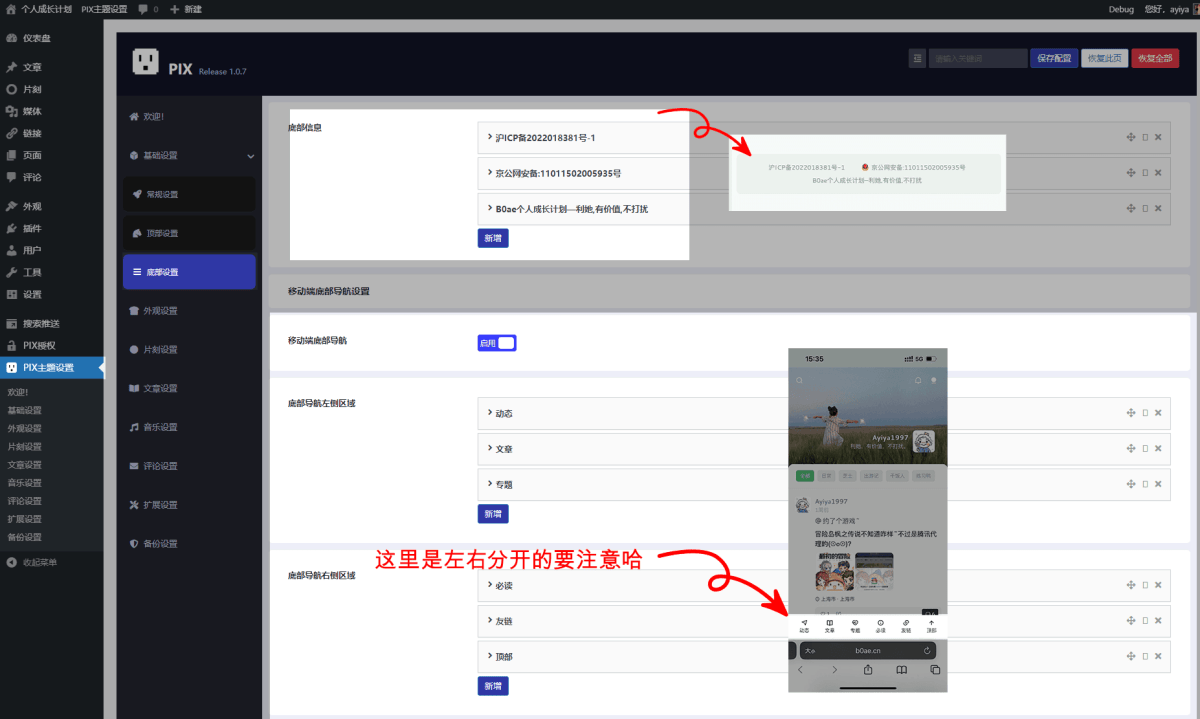Image resolution: width=1200 pixels, height=719 pixels.
Task: Toggle the 移动端底部导航 启用 switch
Action: tap(497, 343)
